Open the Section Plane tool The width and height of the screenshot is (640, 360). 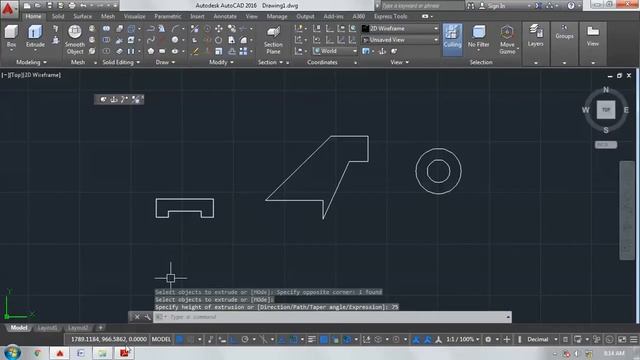click(273, 32)
